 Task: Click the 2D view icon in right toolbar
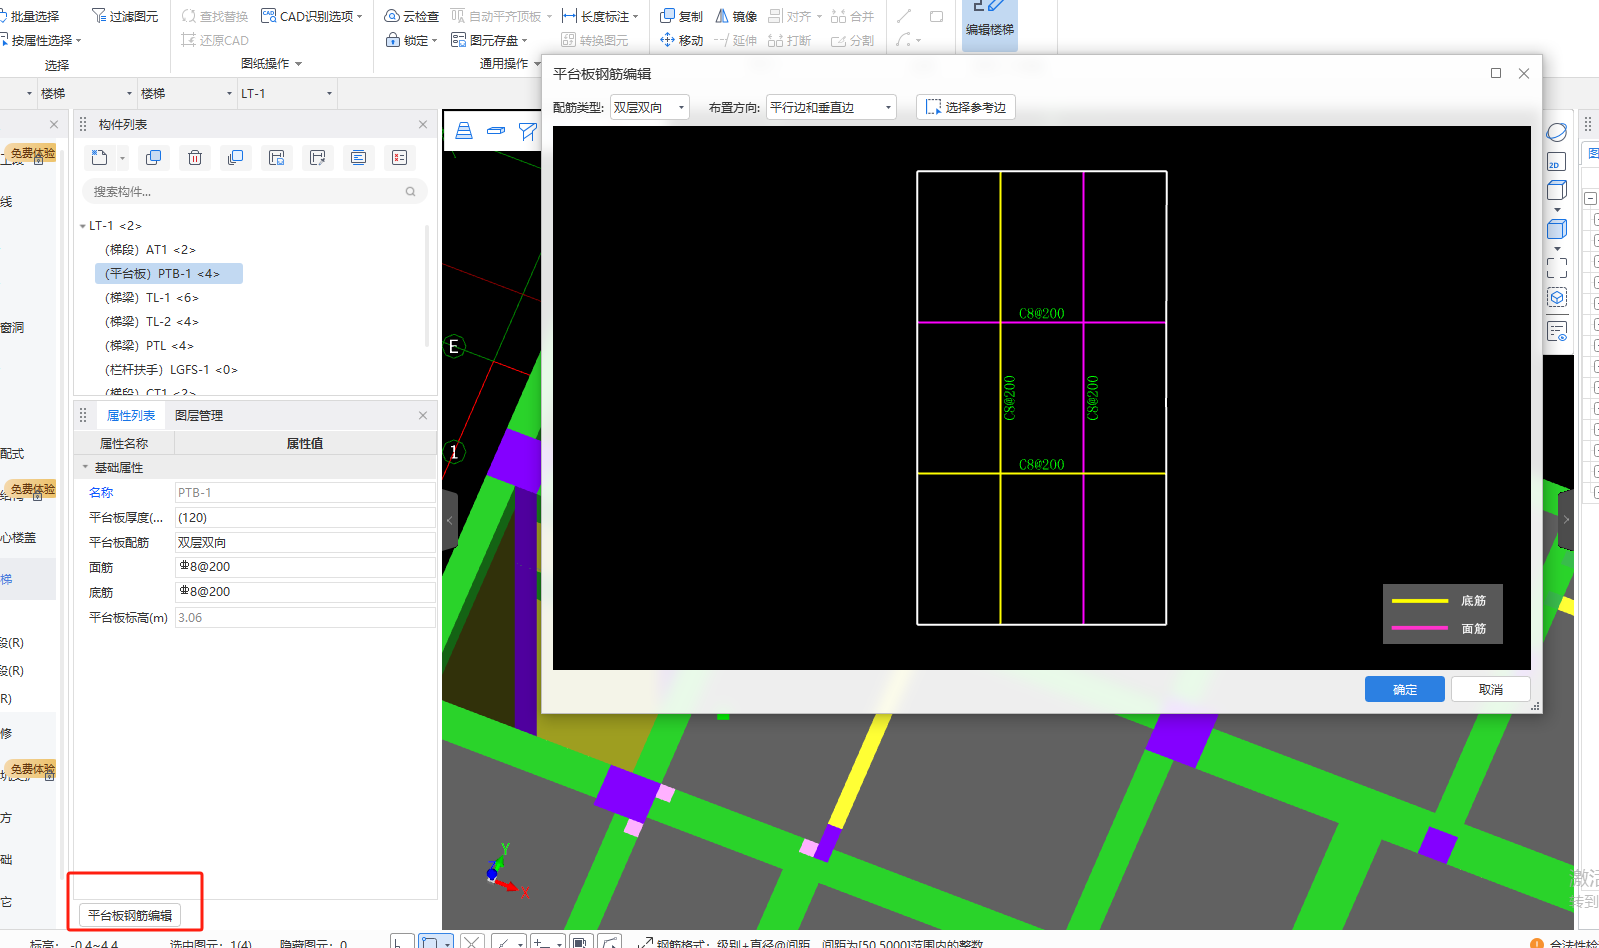tap(1556, 161)
